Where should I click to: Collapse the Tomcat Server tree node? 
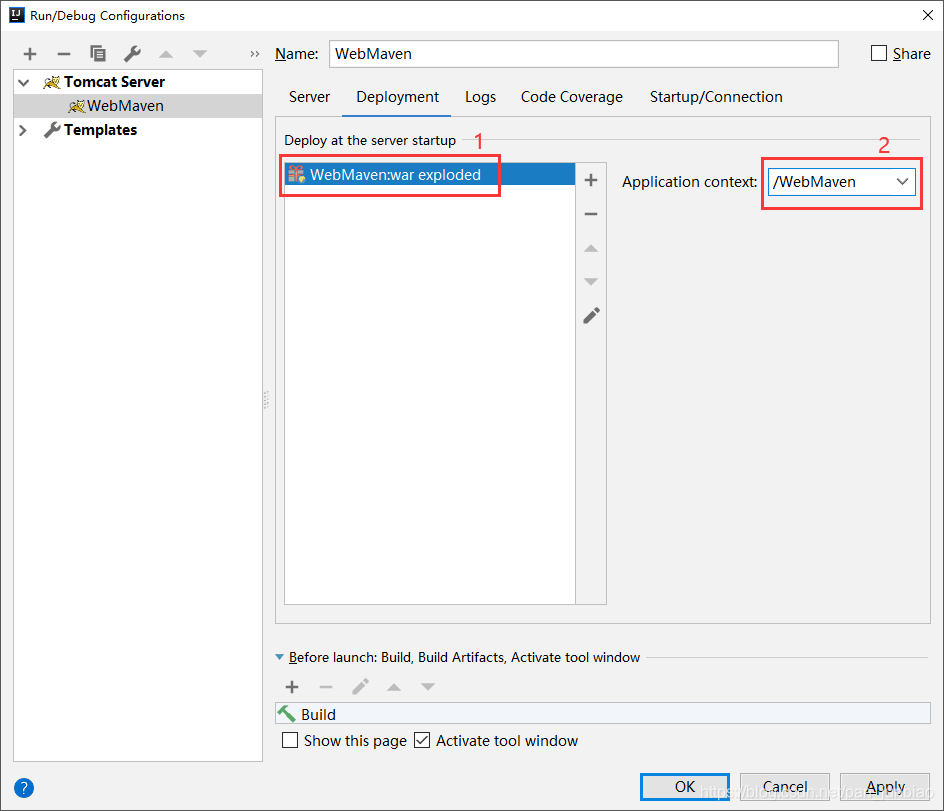coord(23,82)
